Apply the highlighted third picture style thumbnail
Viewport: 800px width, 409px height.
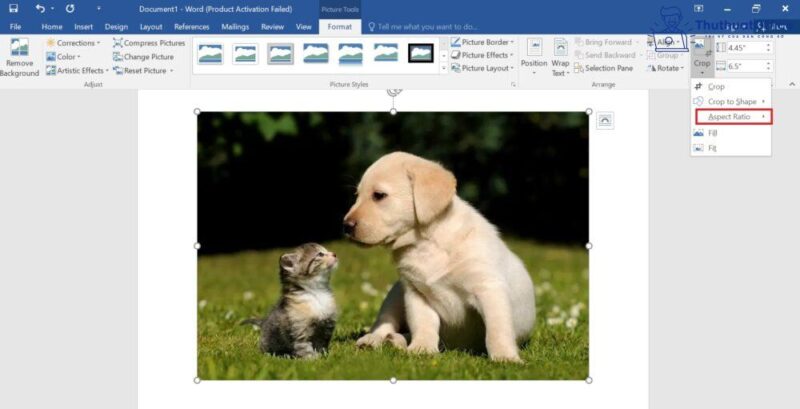click(281, 54)
